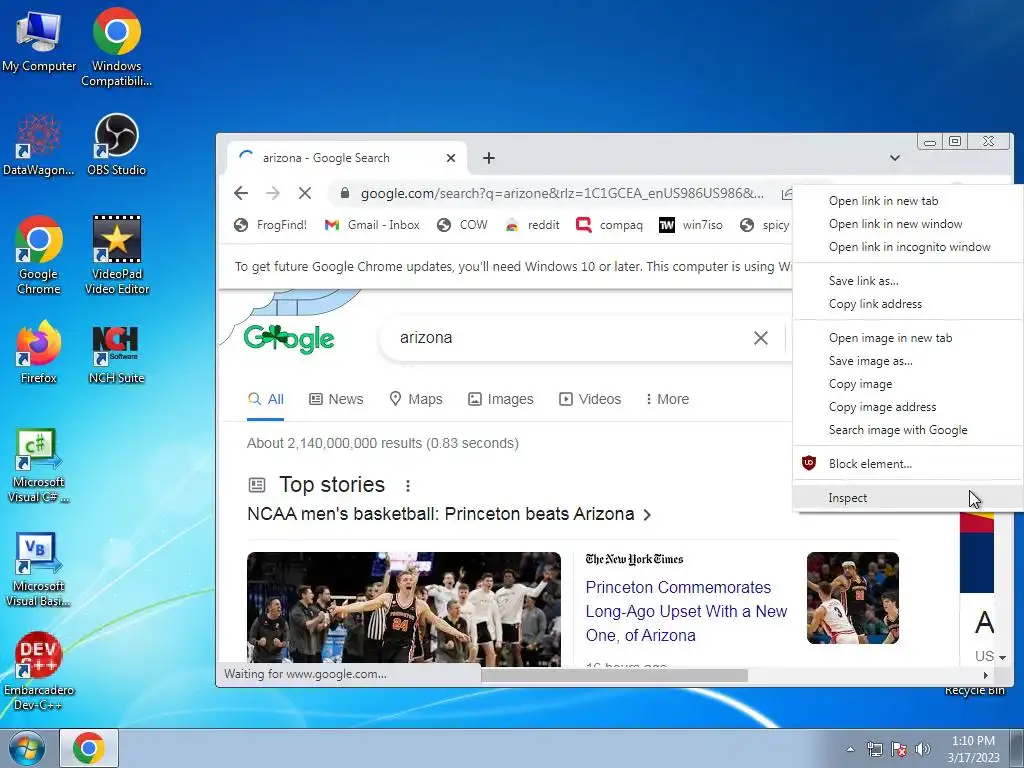Viewport: 1024px width, 768px height.
Task: Open the reddit bookmark
Action: [532, 225]
